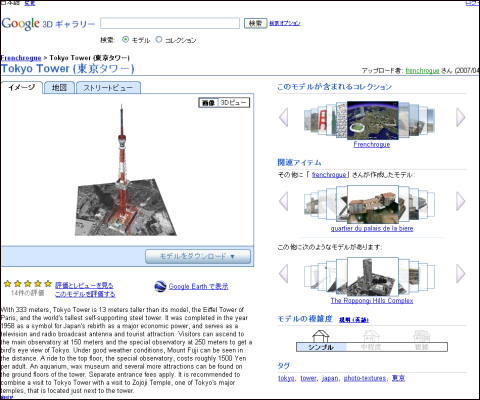480x400 pixels.
Task: Click the 検索 button
Action: click(x=255, y=23)
